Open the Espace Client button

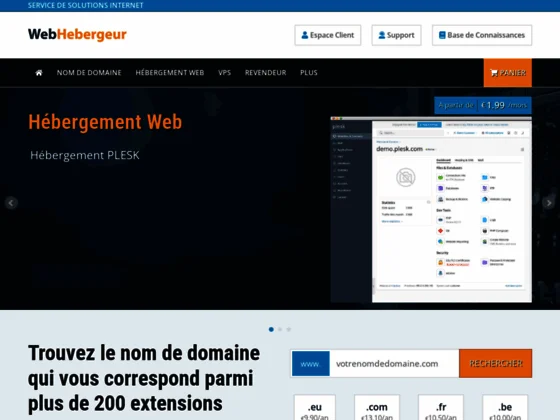click(x=328, y=35)
